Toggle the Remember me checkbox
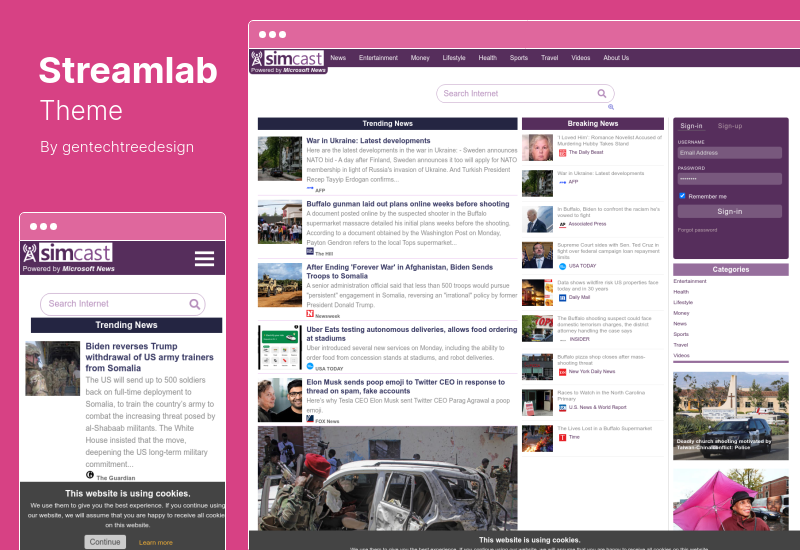800x550 pixels. tap(682, 196)
